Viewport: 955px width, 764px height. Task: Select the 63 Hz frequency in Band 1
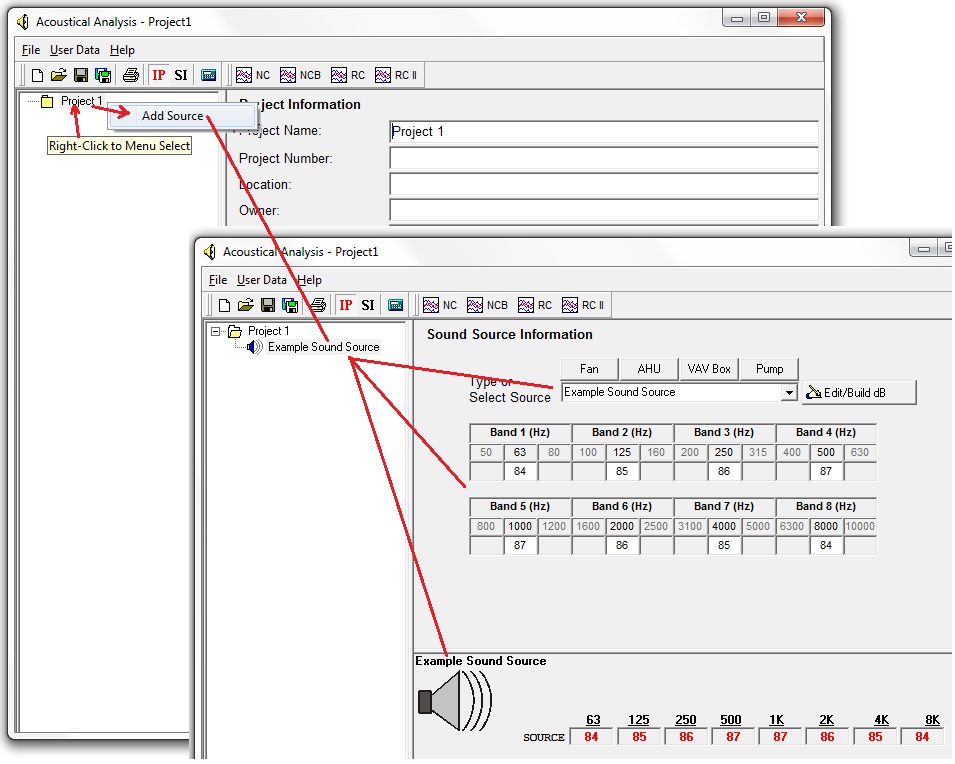[x=520, y=453]
